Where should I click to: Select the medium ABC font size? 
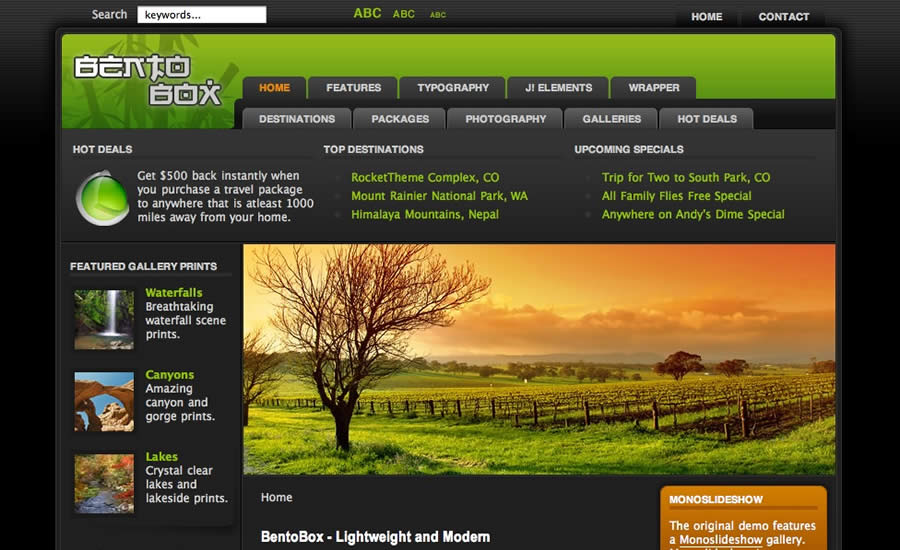coord(404,14)
